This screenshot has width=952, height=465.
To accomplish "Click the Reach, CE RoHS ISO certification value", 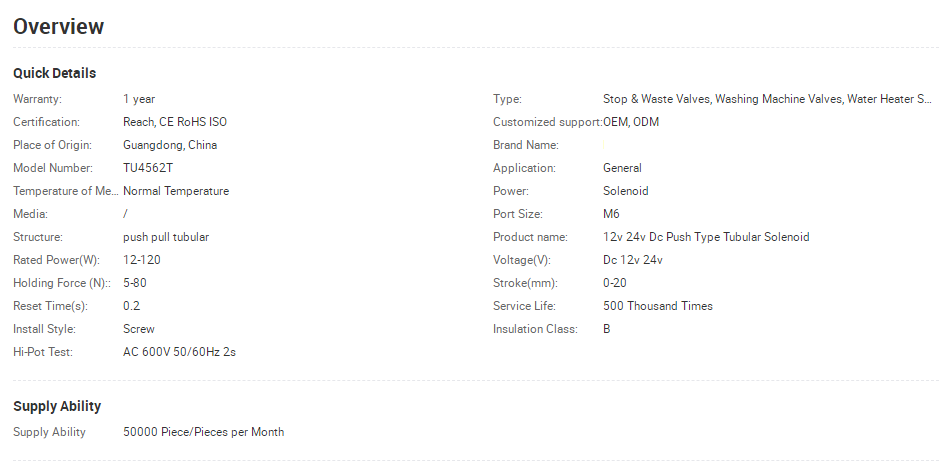I will [x=175, y=122].
